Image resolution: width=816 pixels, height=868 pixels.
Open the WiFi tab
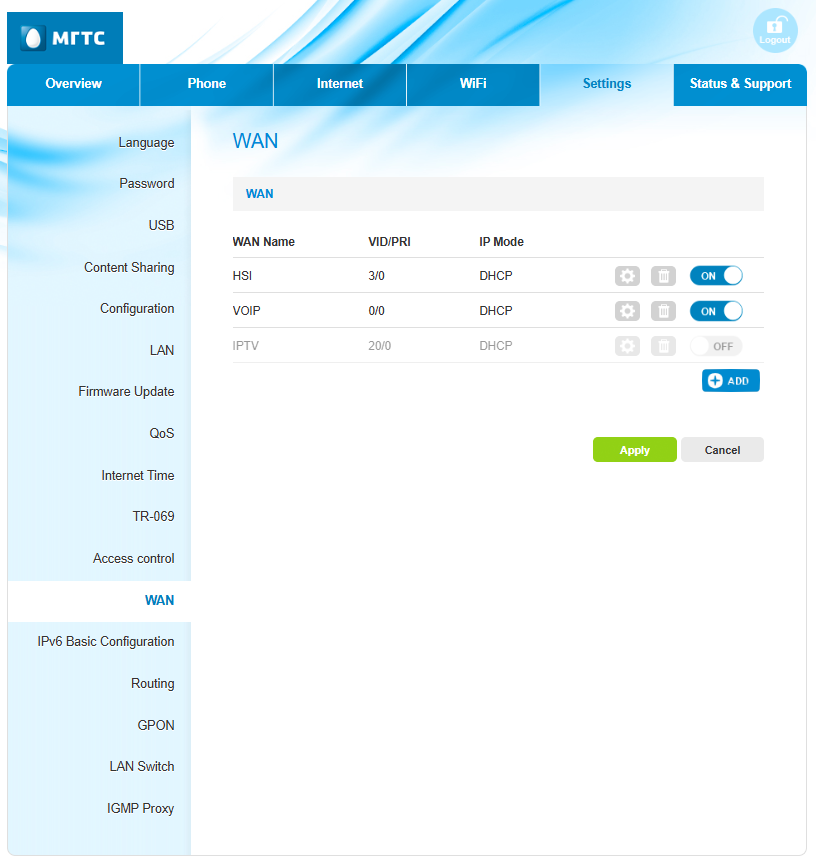tap(473, 84)
